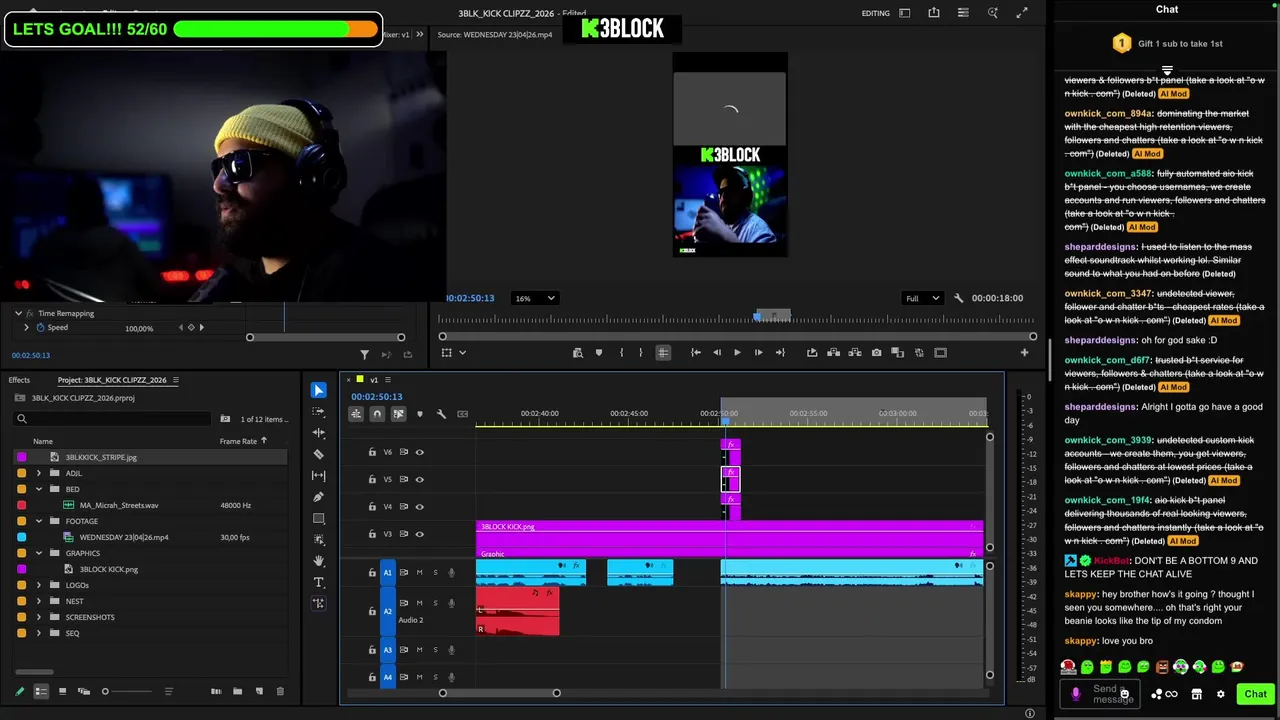Image resolution: width=1280 pixels, height=720 pixels.
Task: Add a marker in Program monitor
Action: coord(598,352)
